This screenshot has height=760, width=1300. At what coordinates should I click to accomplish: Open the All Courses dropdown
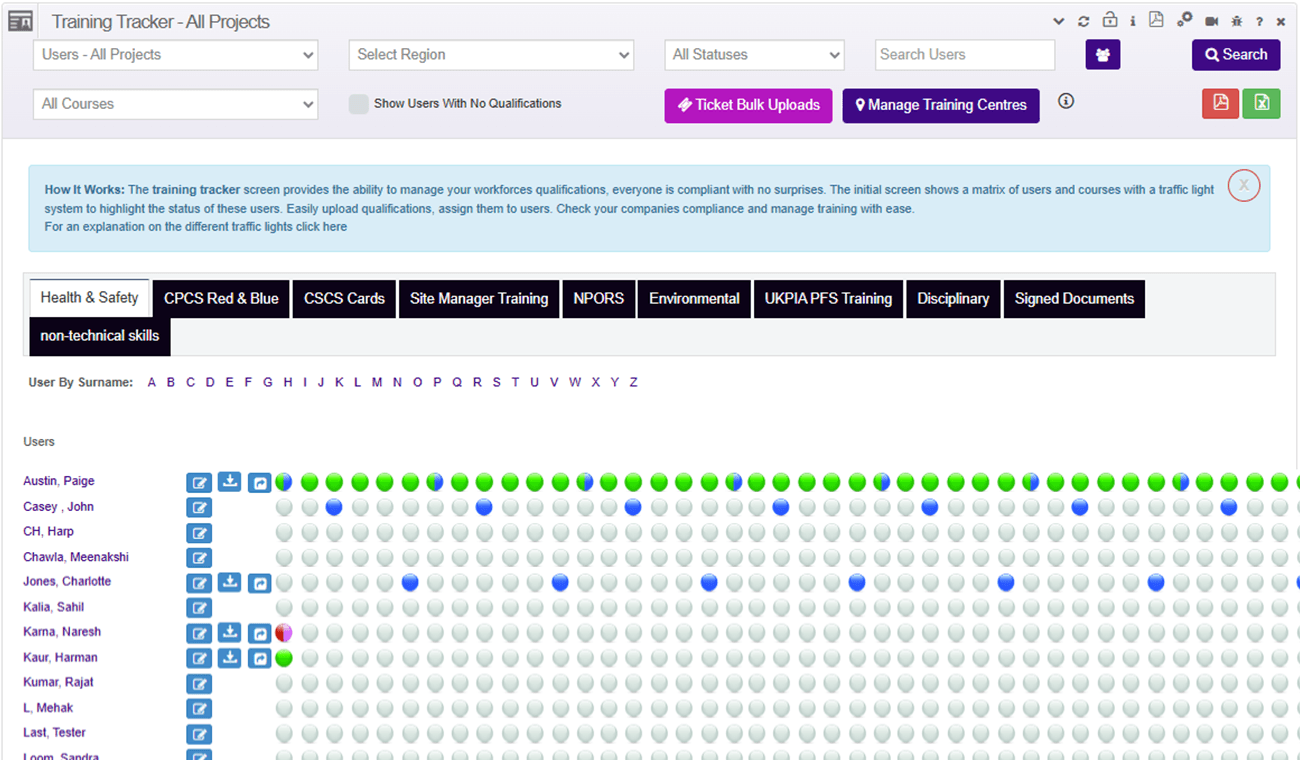176,104
